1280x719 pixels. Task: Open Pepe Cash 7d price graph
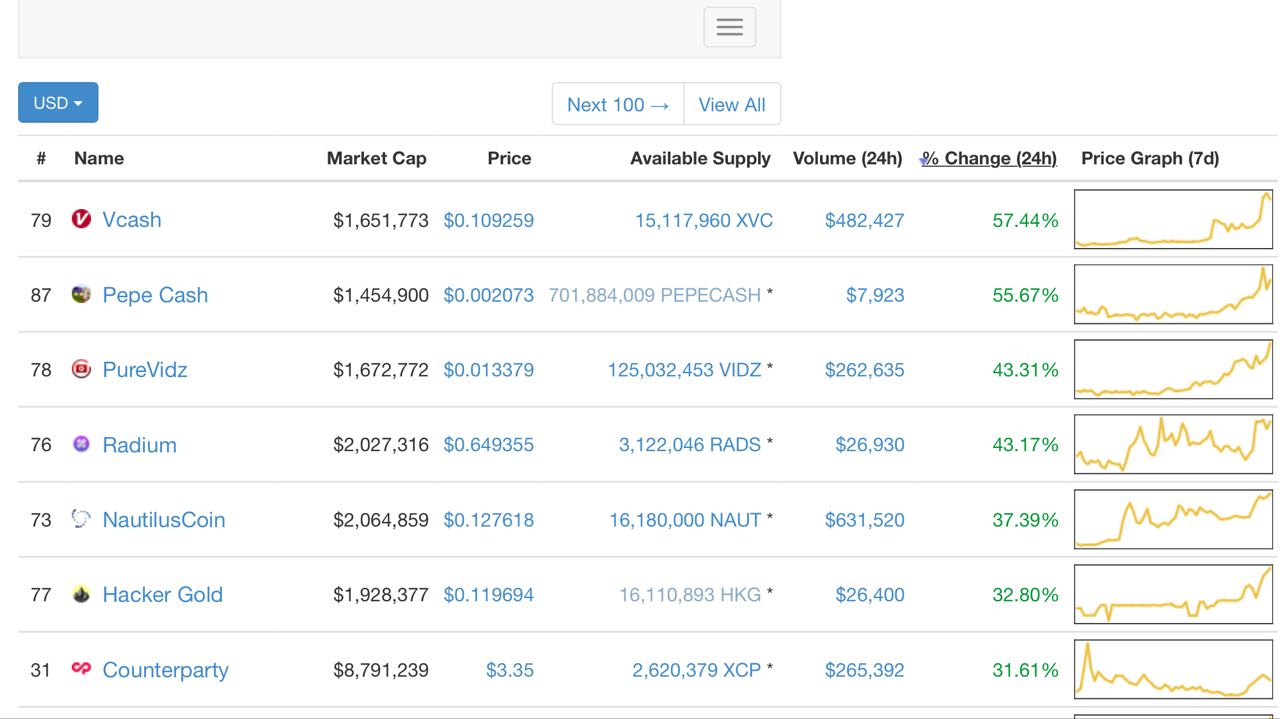1173,294
